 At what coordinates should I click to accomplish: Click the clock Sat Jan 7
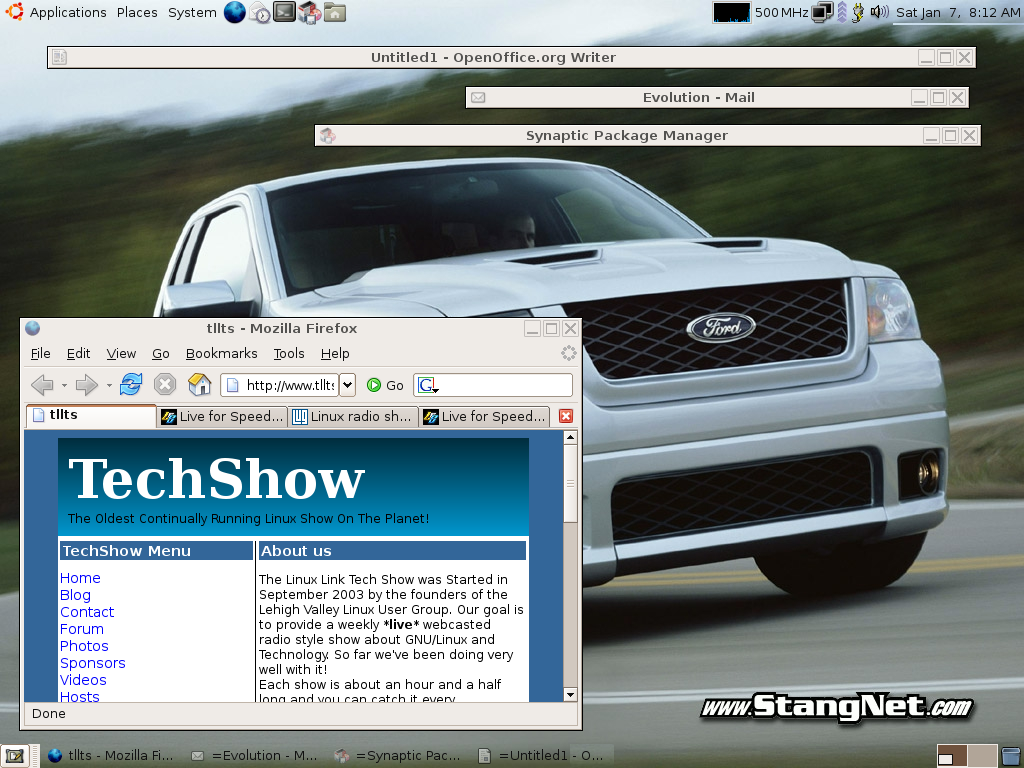957,12
